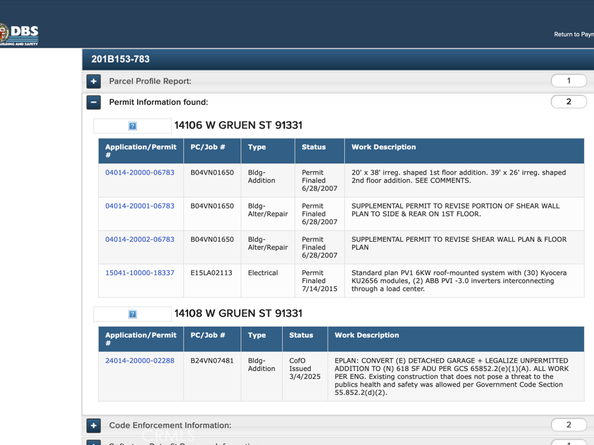The width and height of the screenshot is (594, 445).
Task: Expand the bottom partially visible section
Action: point(94,442)
